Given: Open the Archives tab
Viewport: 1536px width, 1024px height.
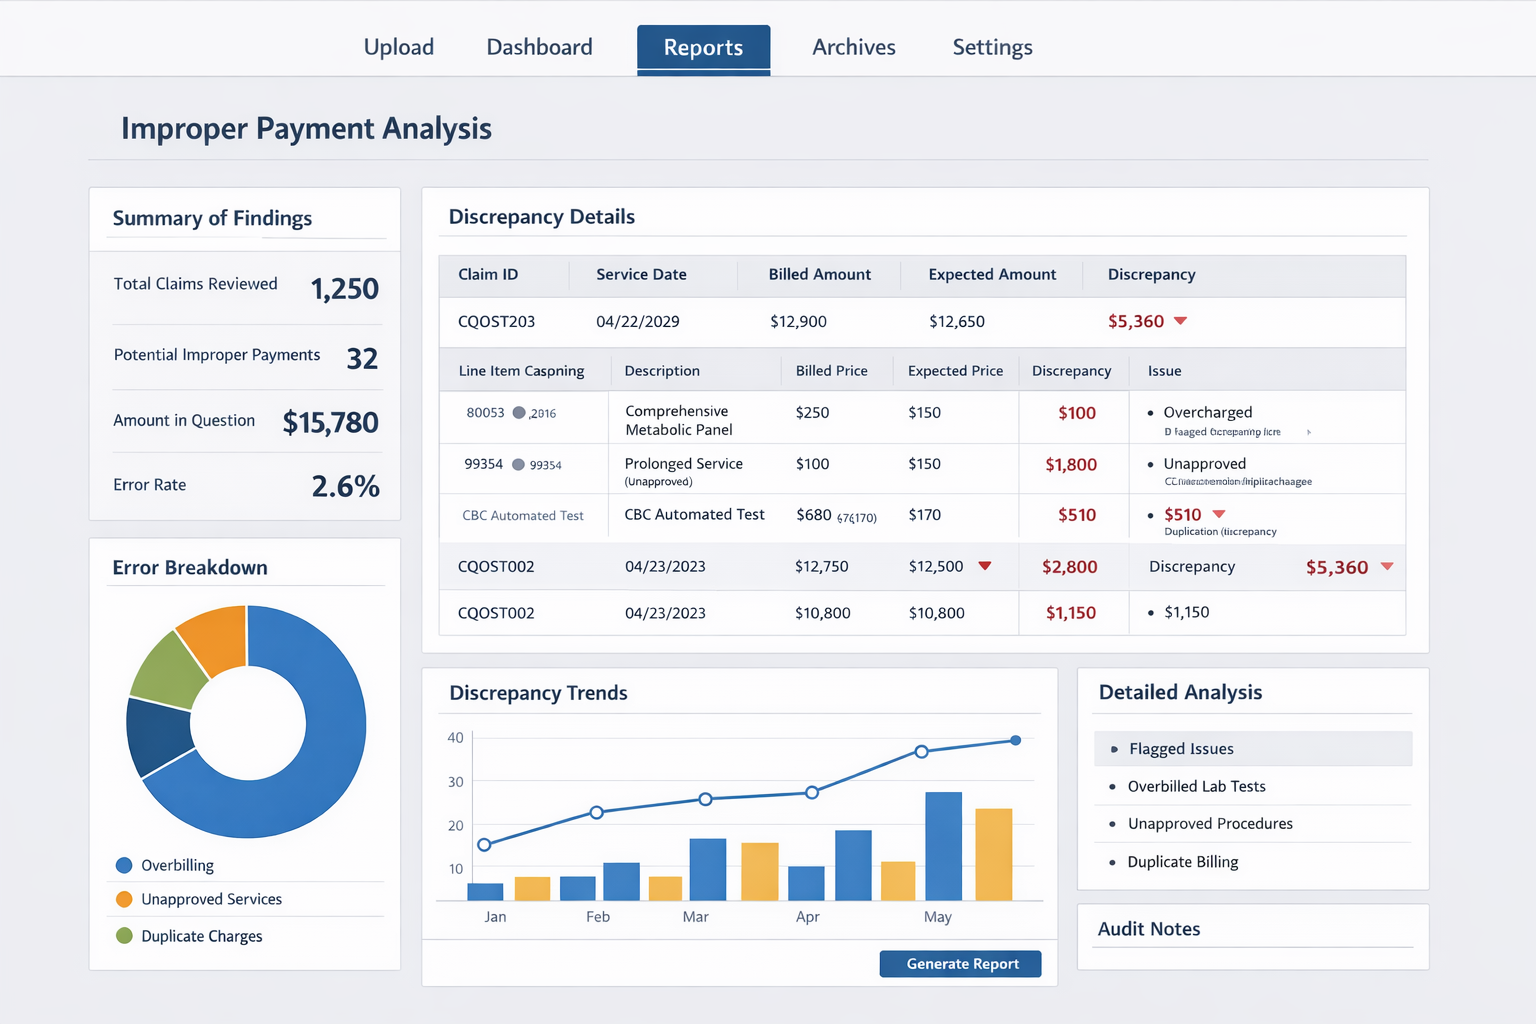Looking at the screenshot, I should click(x=853, y=47).
